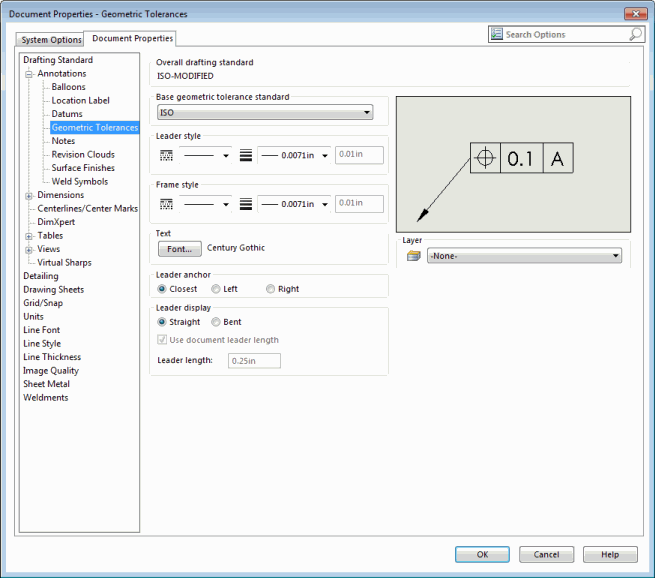Image resolution: width=655 pixels, height=578 pixels.
Task: Choose Straight leader display
Action: point(162,322)
